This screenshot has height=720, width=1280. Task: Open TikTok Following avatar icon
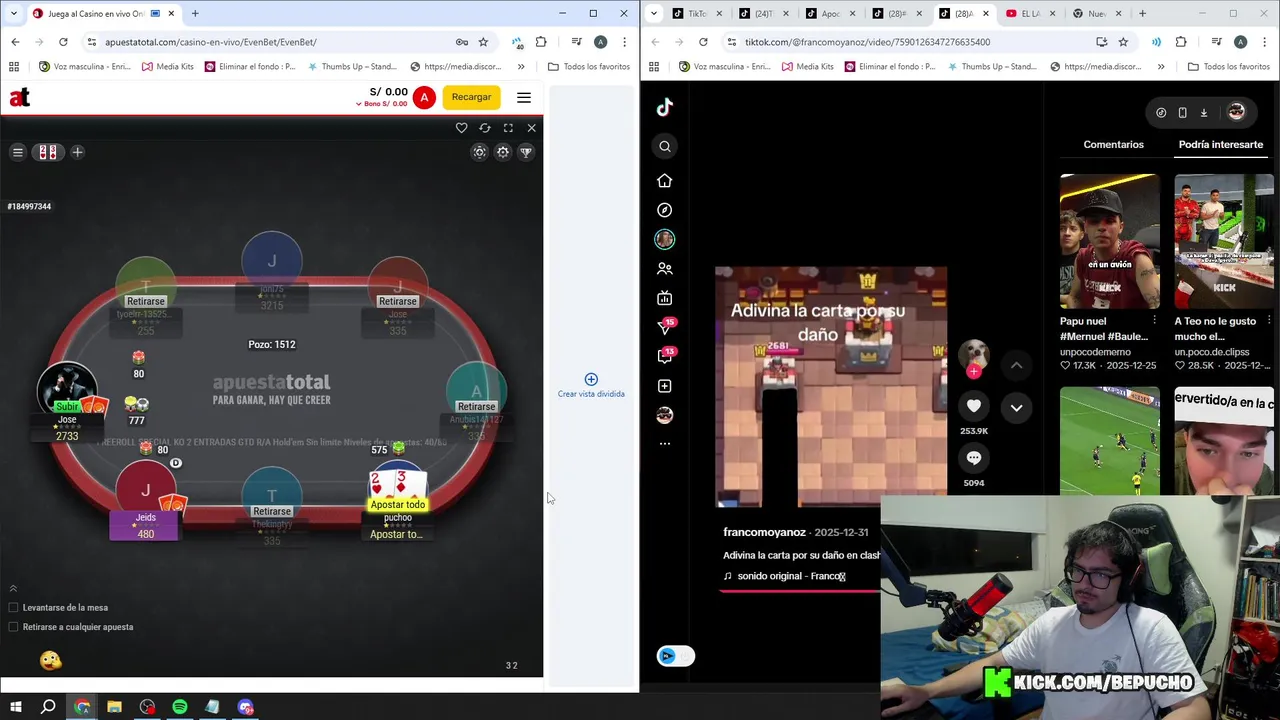(665, 239)
